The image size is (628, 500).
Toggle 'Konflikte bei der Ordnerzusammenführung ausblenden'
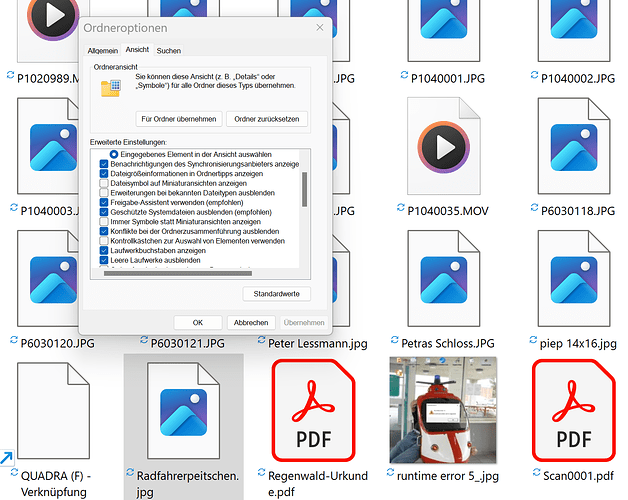tap(104, 231)
